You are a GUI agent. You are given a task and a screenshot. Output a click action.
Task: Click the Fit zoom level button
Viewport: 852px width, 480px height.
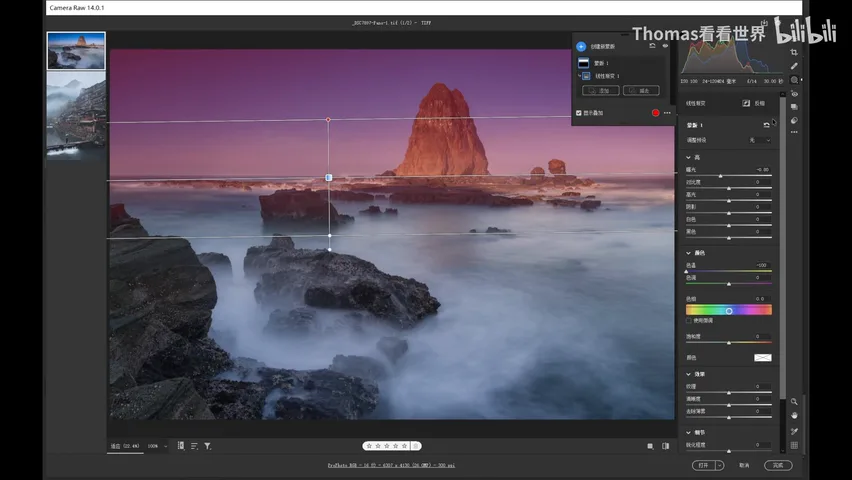click(125, 446)
